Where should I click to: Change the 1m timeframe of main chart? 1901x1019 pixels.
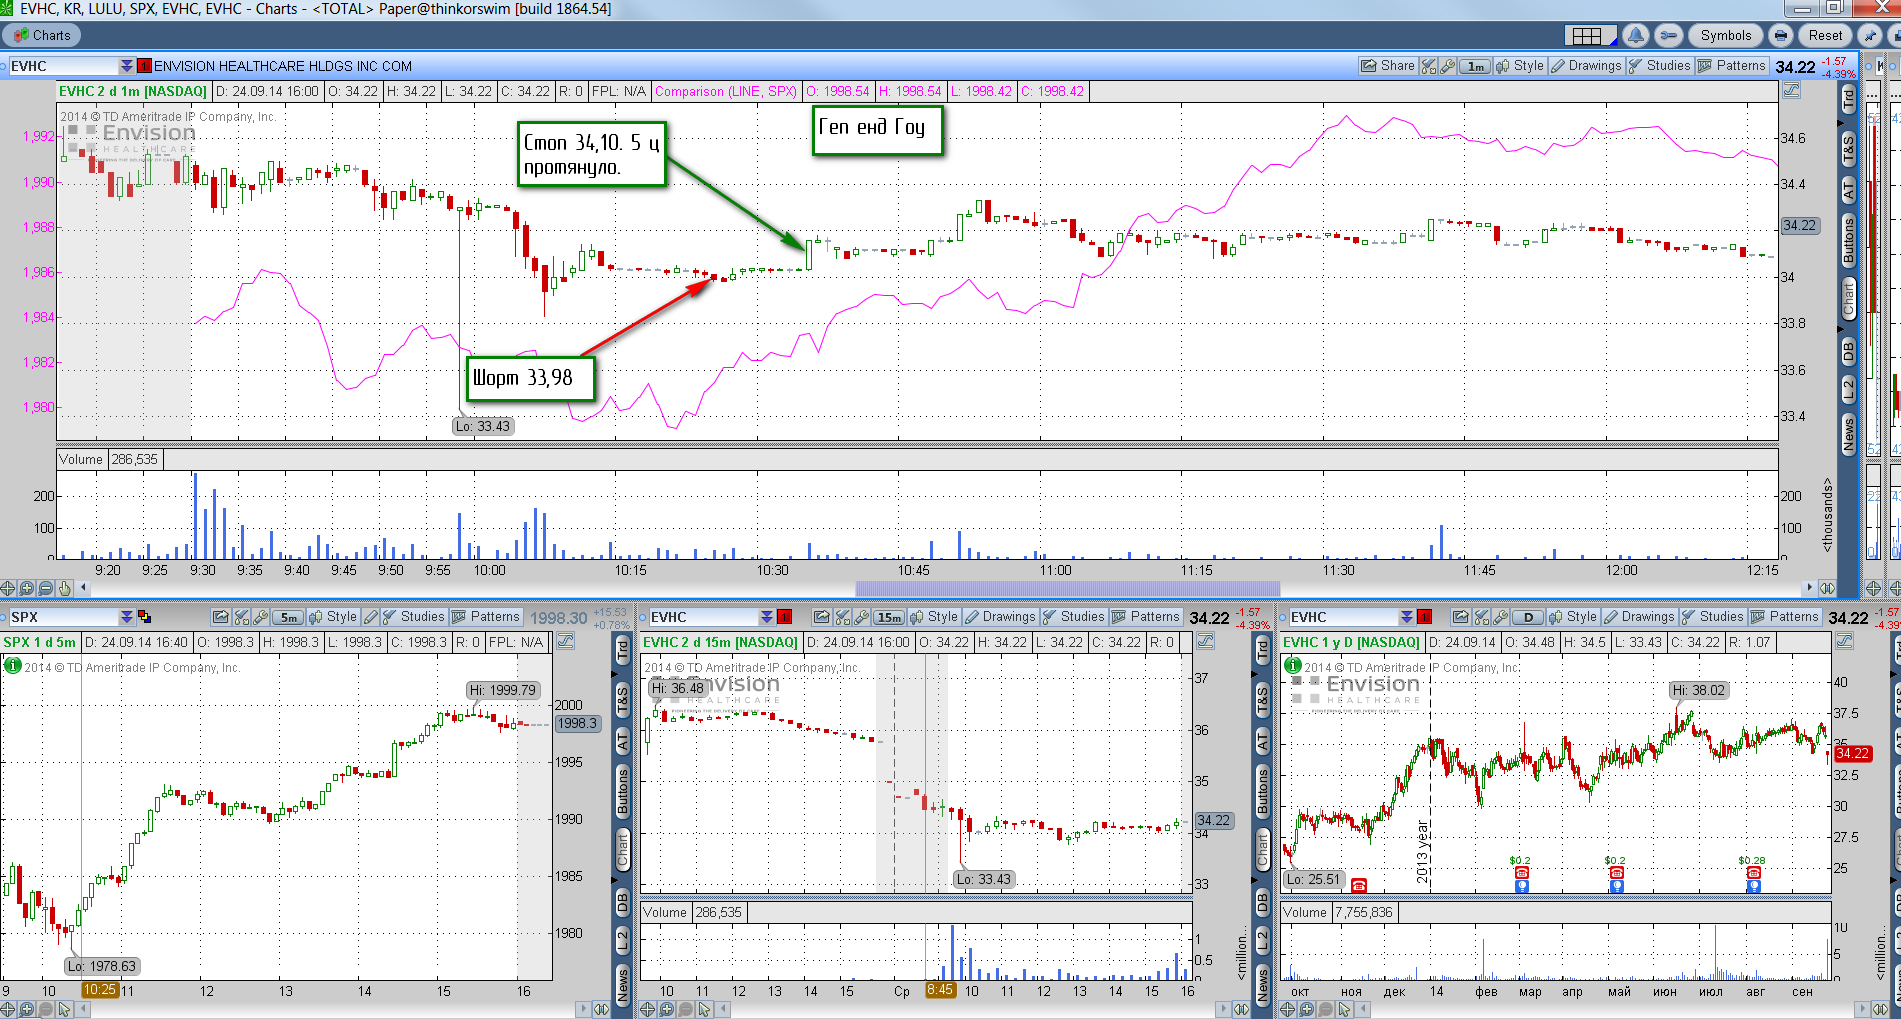[x=1475, y=66]
